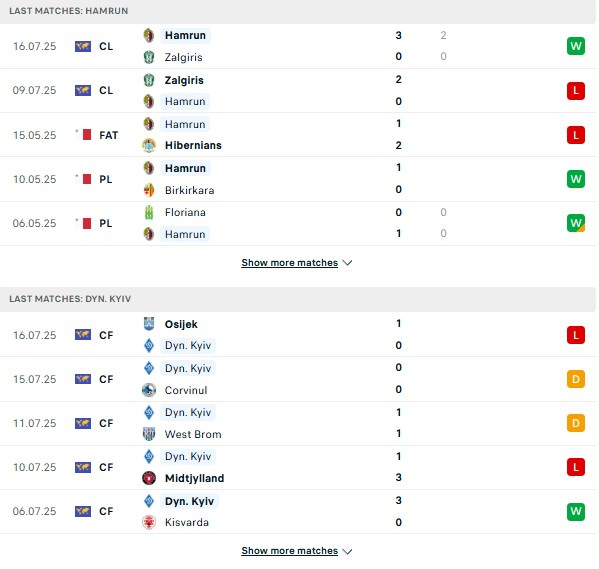
Task: Select the CL competition label for 16.07.25
Action: point(106,46)
